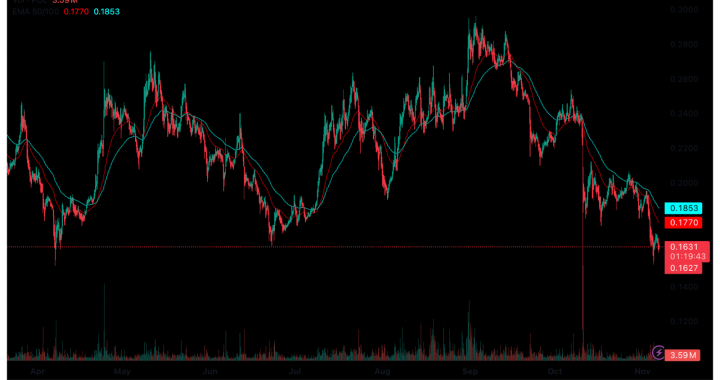Screen dimensions: 720x380
Task: Click the Apr label on time axis
Action: click(x=37, y=371)
